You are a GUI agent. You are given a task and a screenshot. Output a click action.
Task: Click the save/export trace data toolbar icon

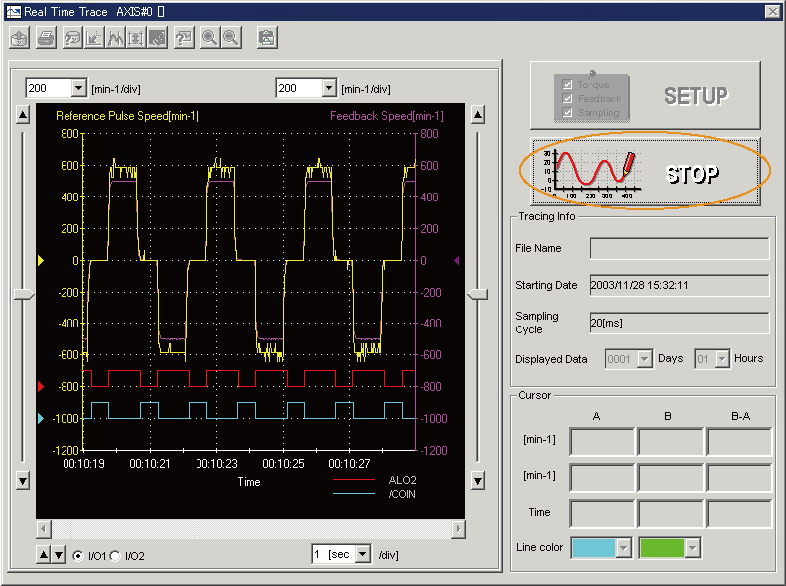[x=20, y=38]
